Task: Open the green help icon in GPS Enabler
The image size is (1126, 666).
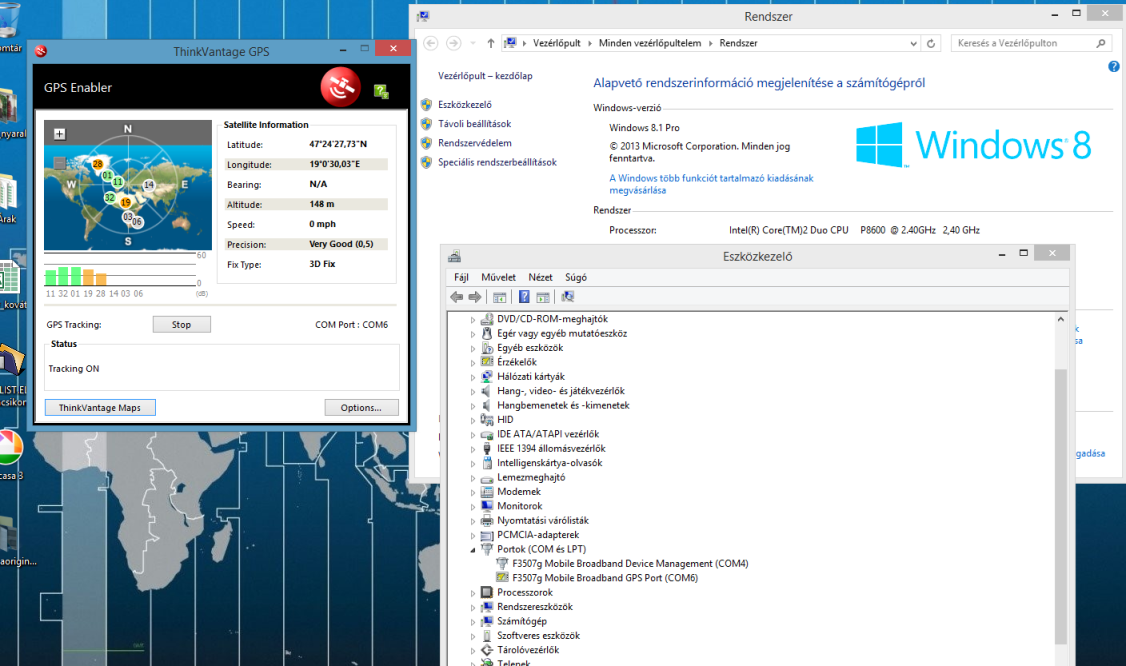Action: tap(381, 91)
